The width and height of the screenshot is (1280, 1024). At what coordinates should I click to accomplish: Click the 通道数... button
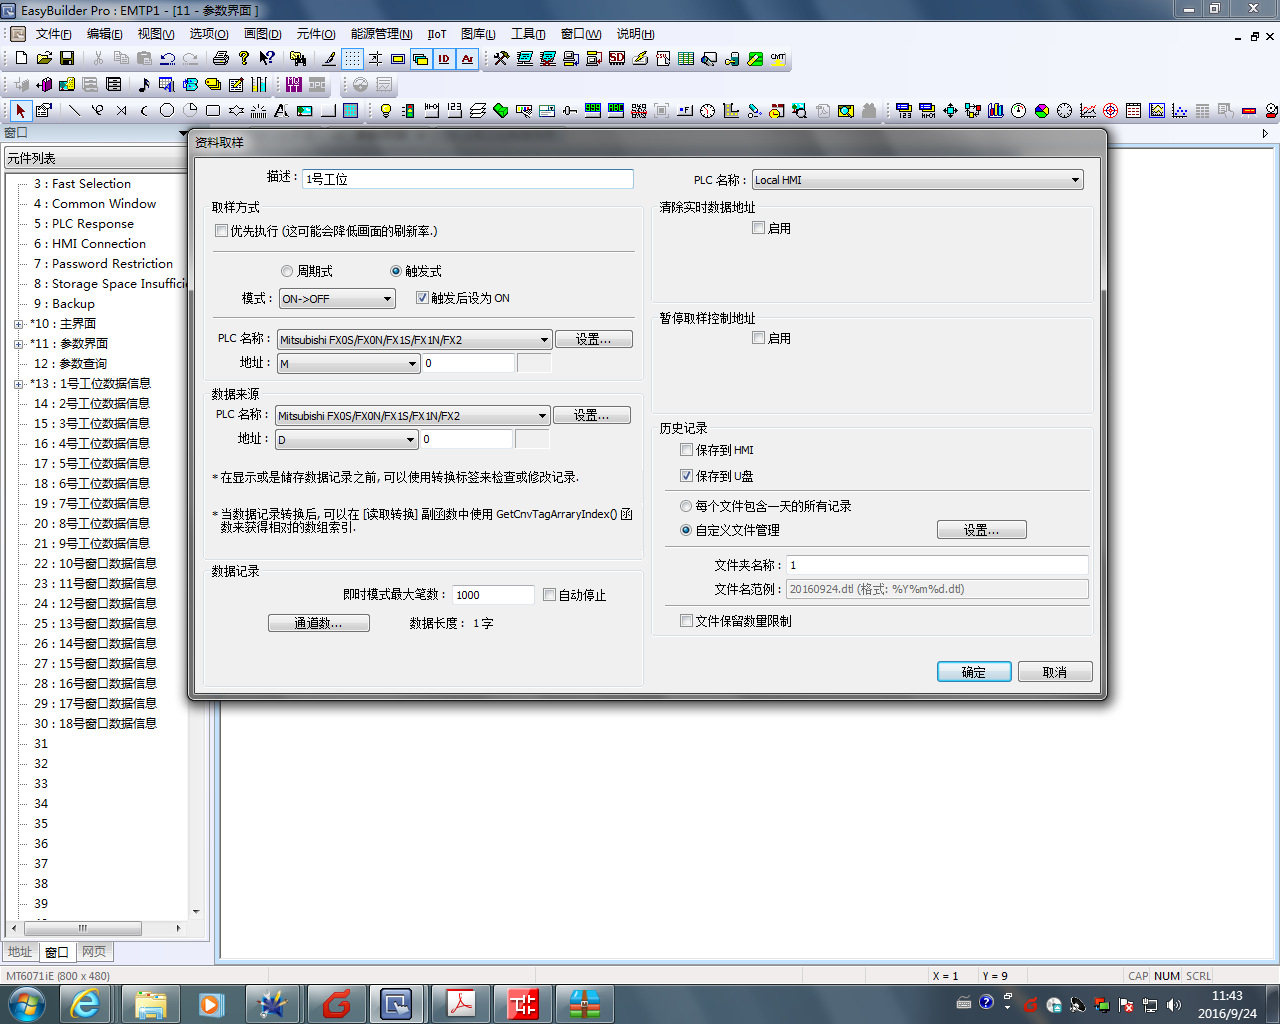pos(318,623)
